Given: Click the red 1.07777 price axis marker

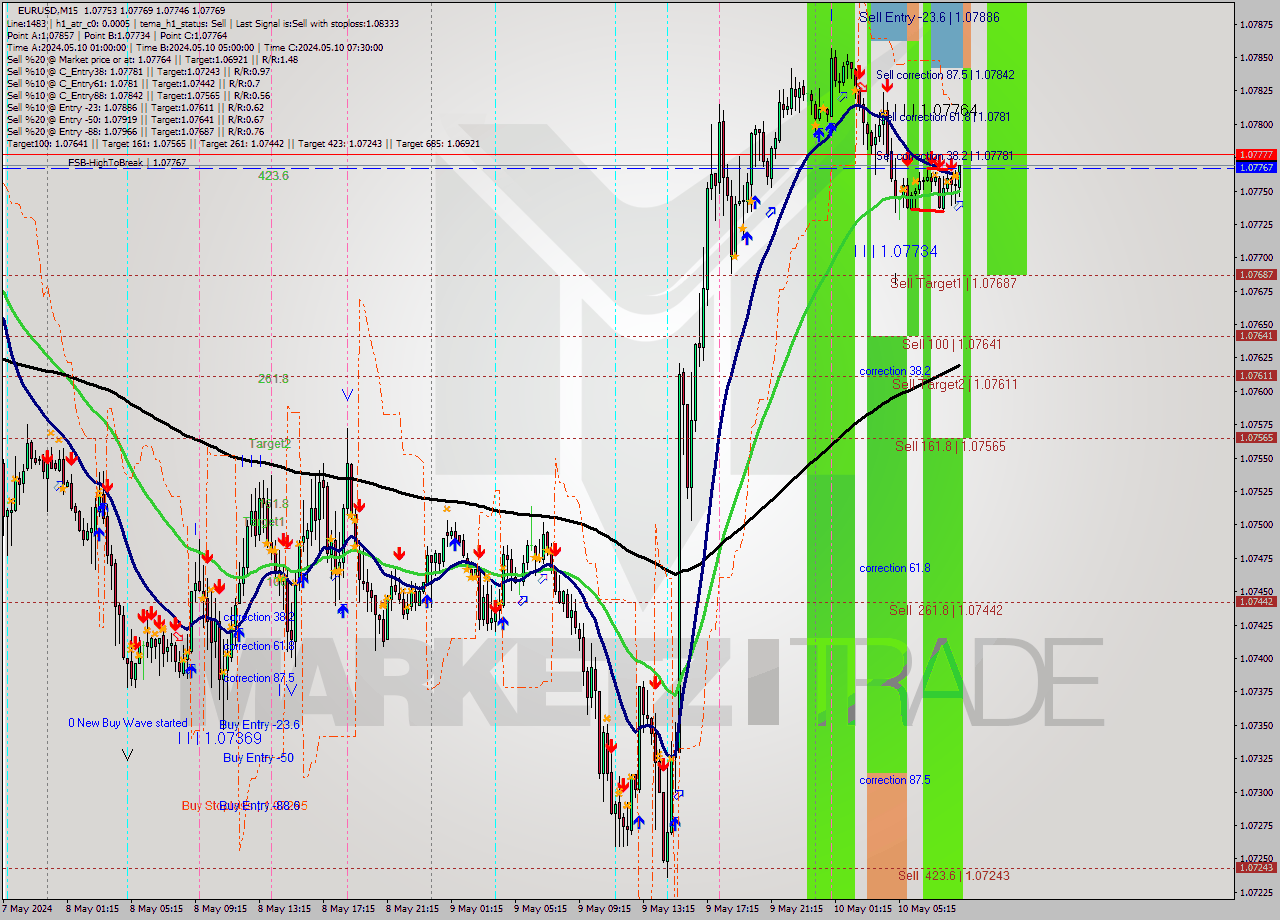Looking at the screenshot, I should click(1256, 155).
